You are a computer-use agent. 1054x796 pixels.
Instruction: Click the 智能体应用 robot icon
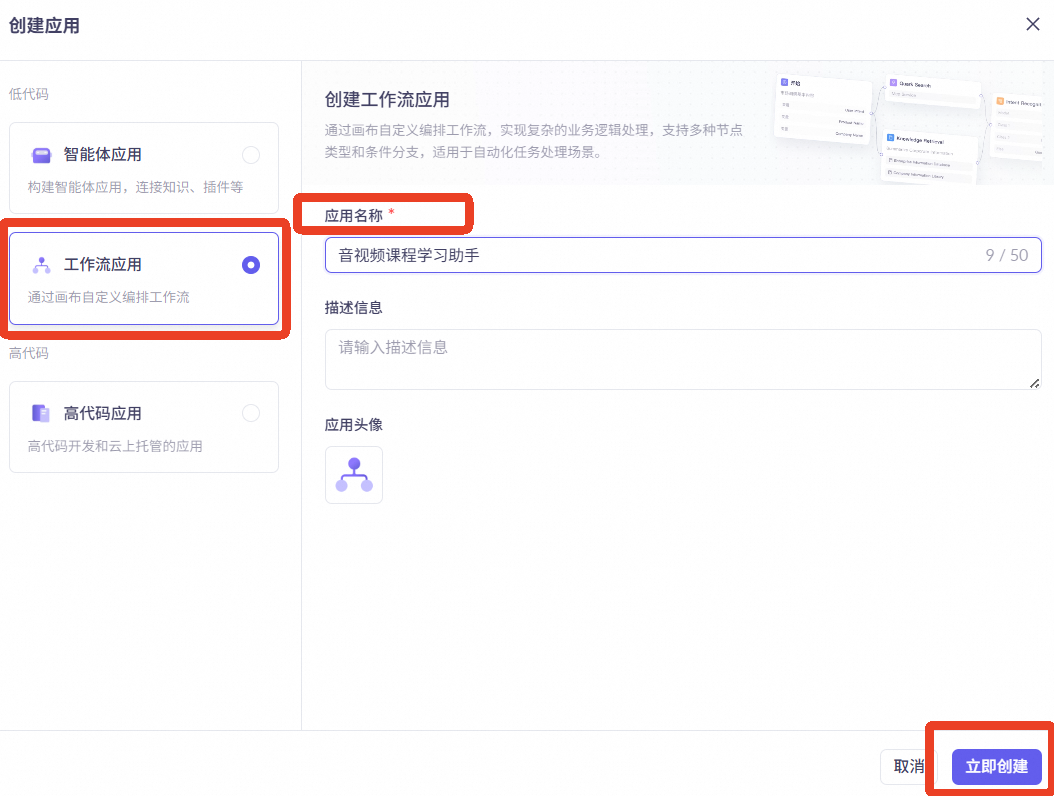point(41,155)
